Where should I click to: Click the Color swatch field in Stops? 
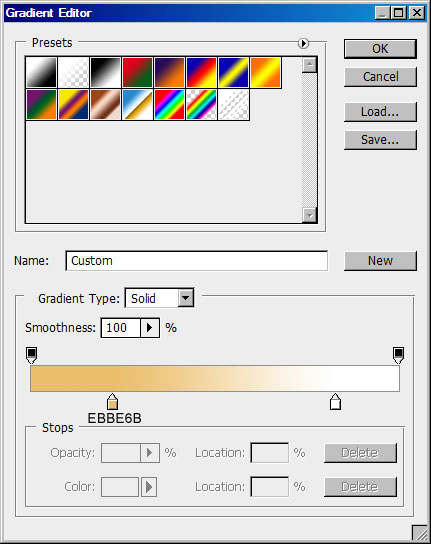[x=120, y=487]
